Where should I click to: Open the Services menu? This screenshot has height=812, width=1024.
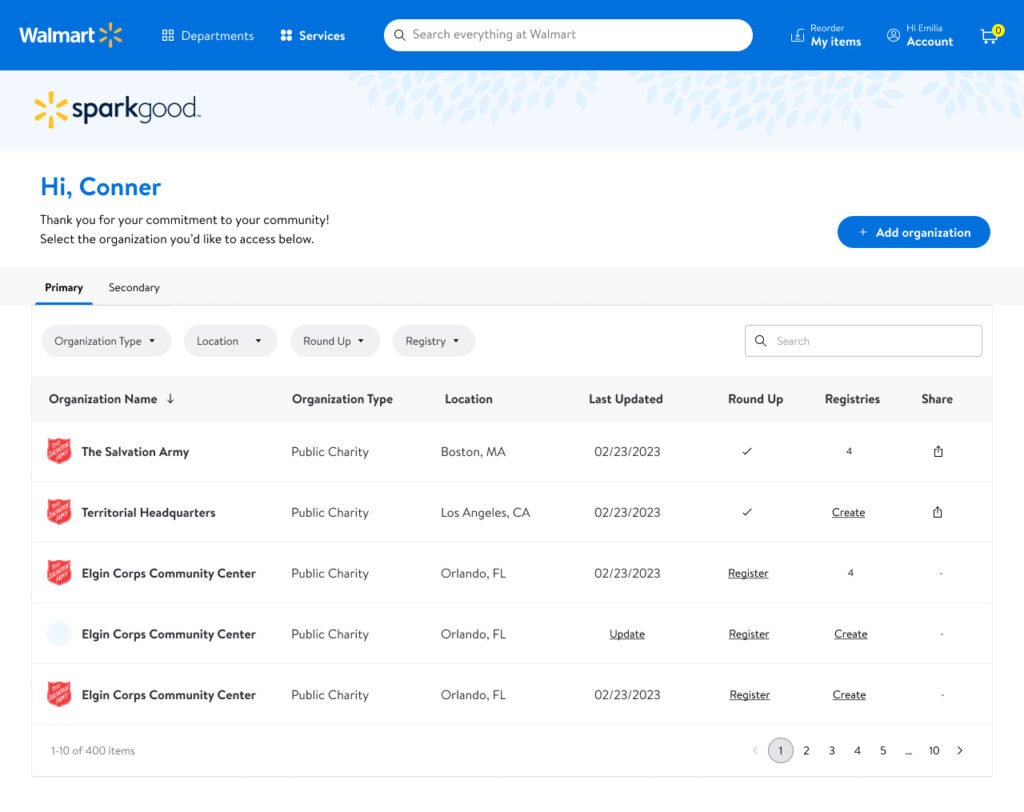coord(312,36)
